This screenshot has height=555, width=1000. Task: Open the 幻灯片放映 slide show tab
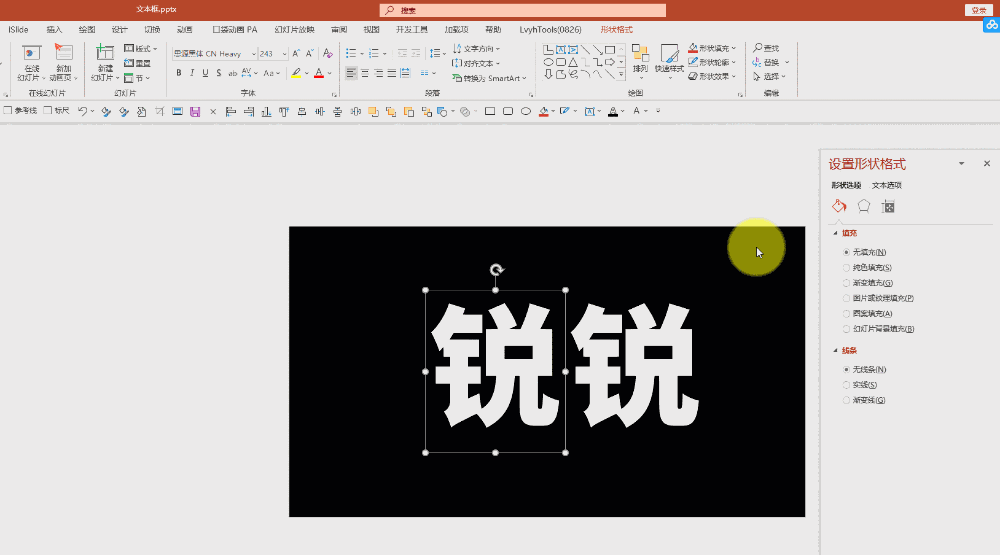click(x=294, y=29)
